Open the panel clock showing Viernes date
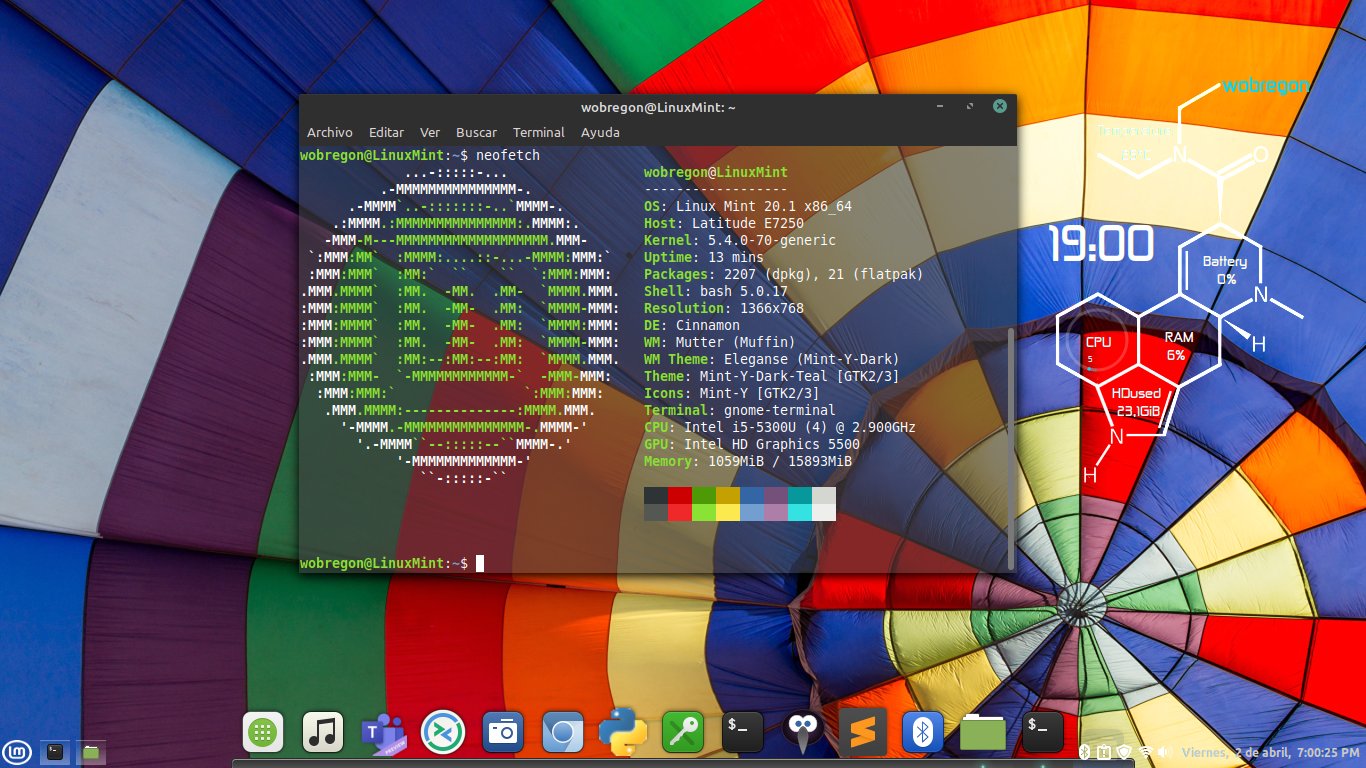The width and height of the screenshot is (1366, 768). 1268,752
